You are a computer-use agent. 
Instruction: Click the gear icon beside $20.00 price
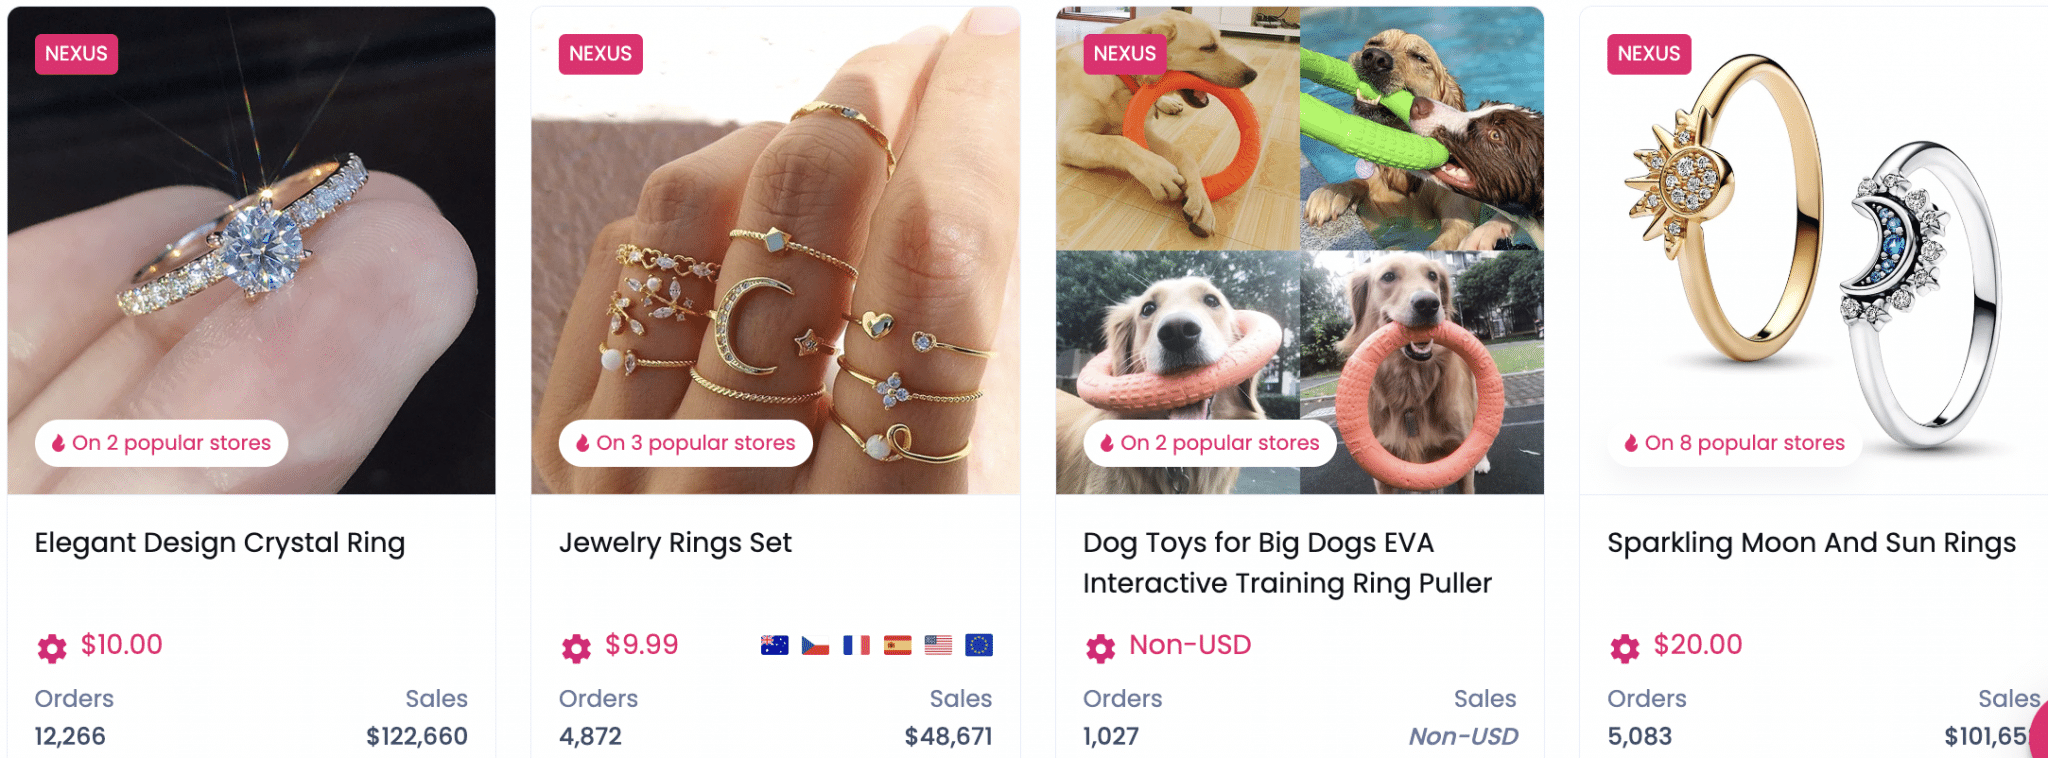1625,648
